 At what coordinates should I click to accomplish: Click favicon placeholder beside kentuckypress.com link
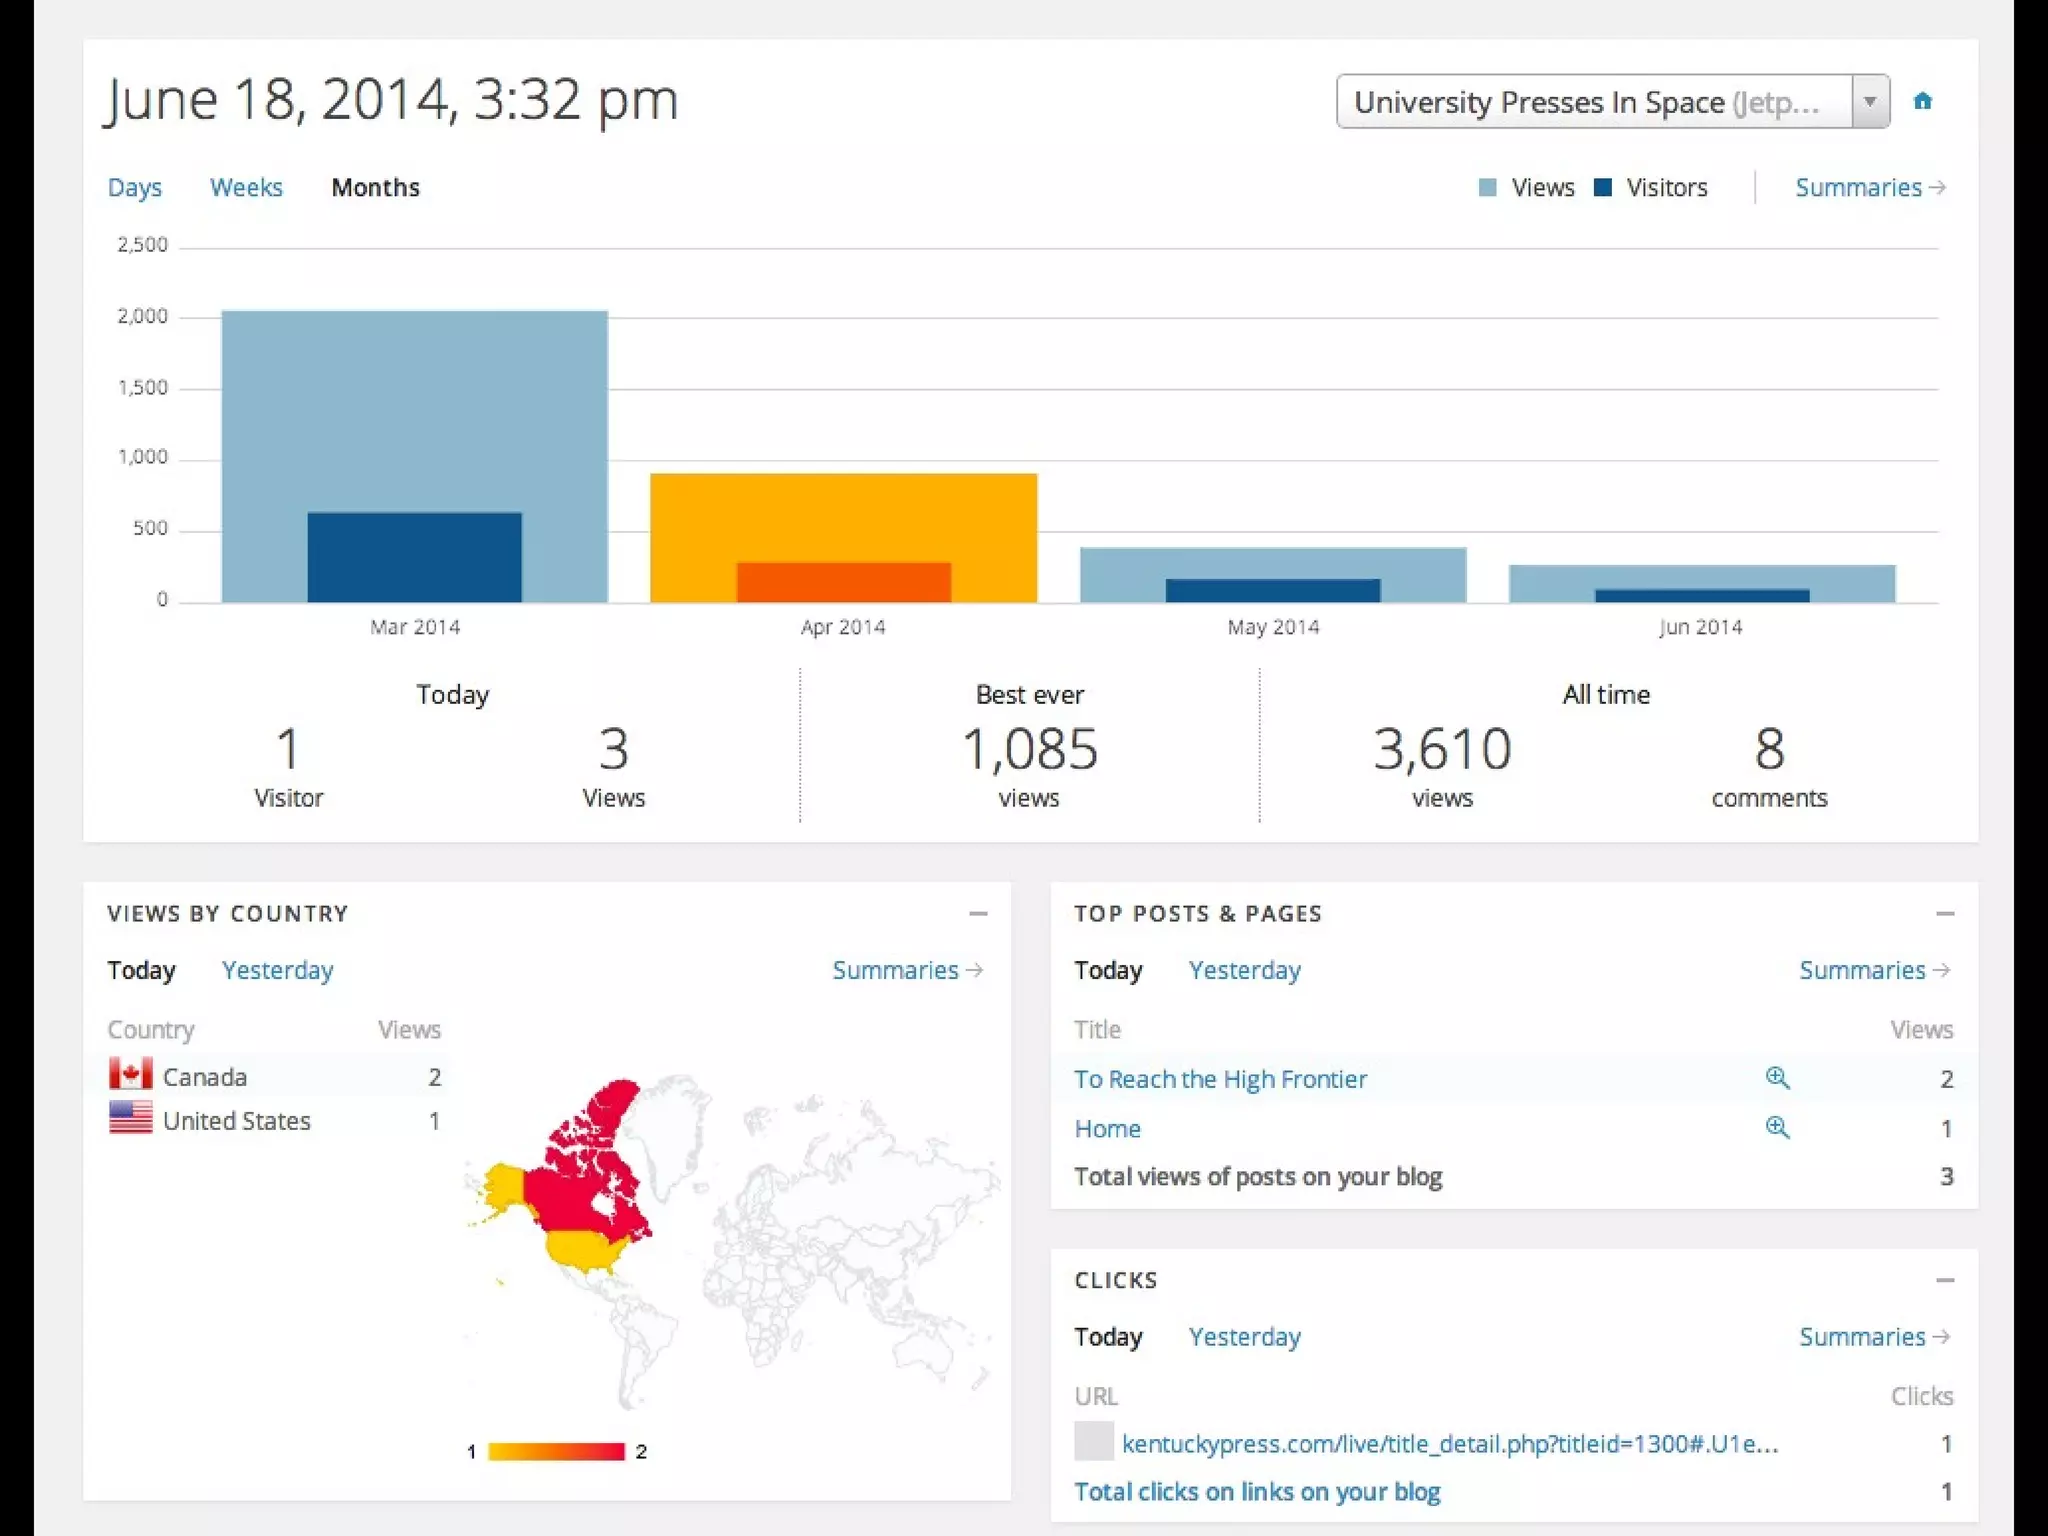pyautogui.click(x=1093, y=1442)
